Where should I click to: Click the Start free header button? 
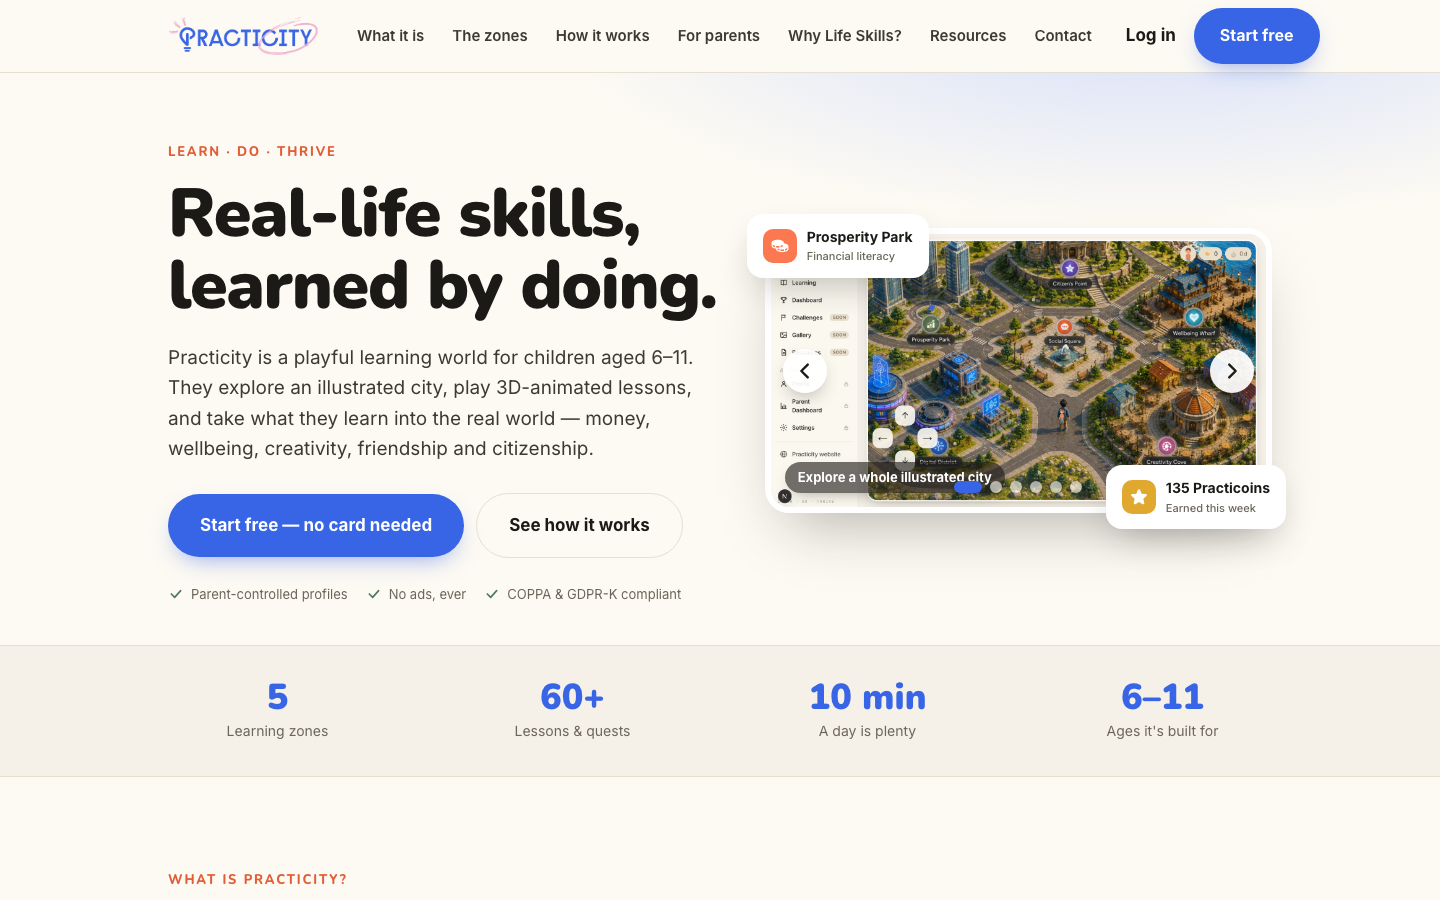pos(1257,36)
